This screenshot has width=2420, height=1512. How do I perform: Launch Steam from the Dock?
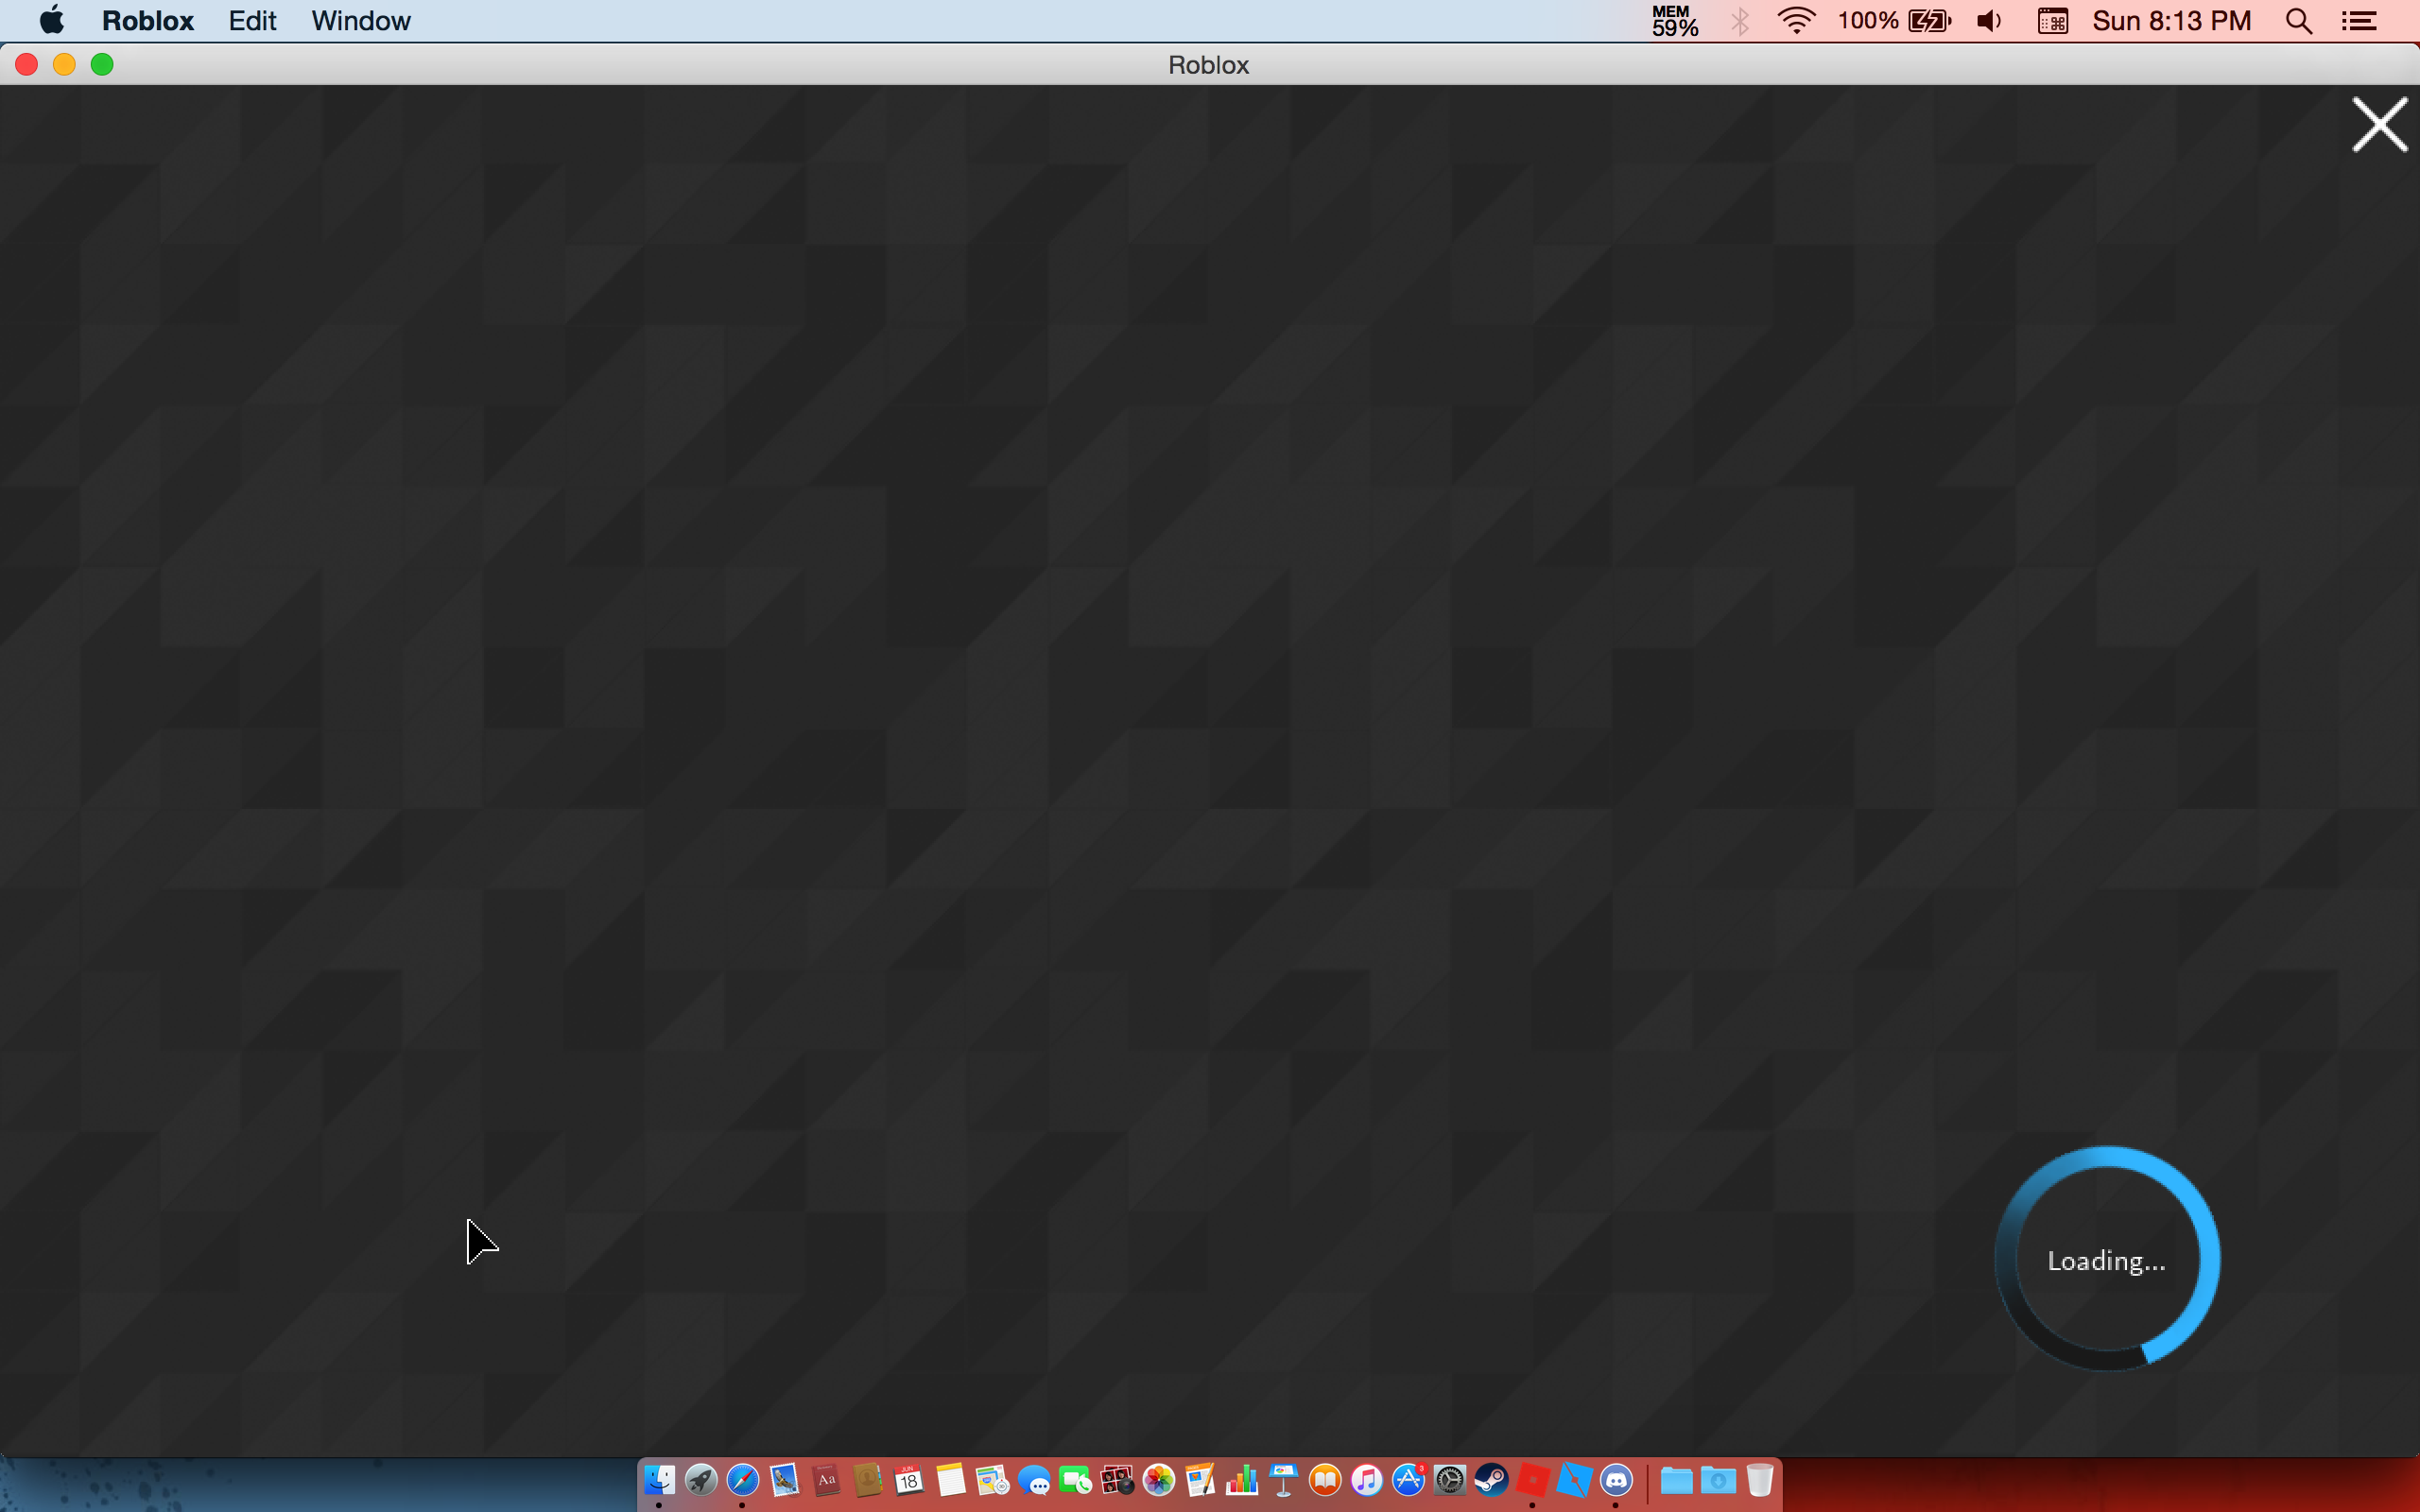click(1491, 1480)
